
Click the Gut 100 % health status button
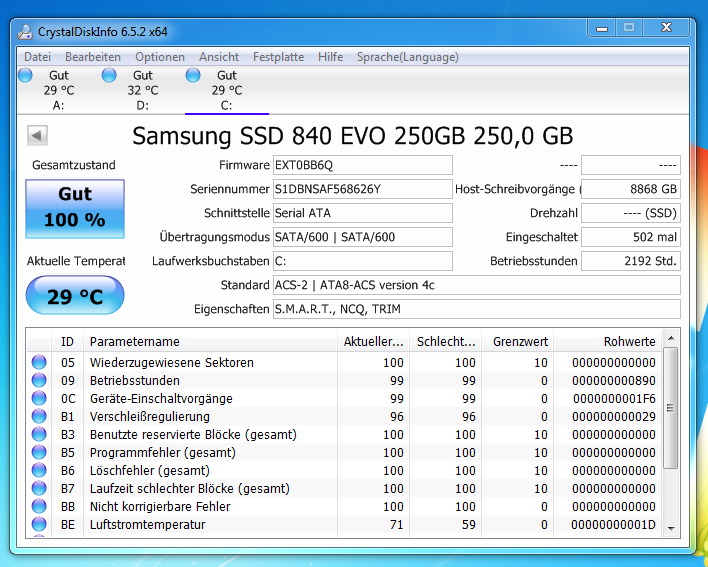point(75,209)
